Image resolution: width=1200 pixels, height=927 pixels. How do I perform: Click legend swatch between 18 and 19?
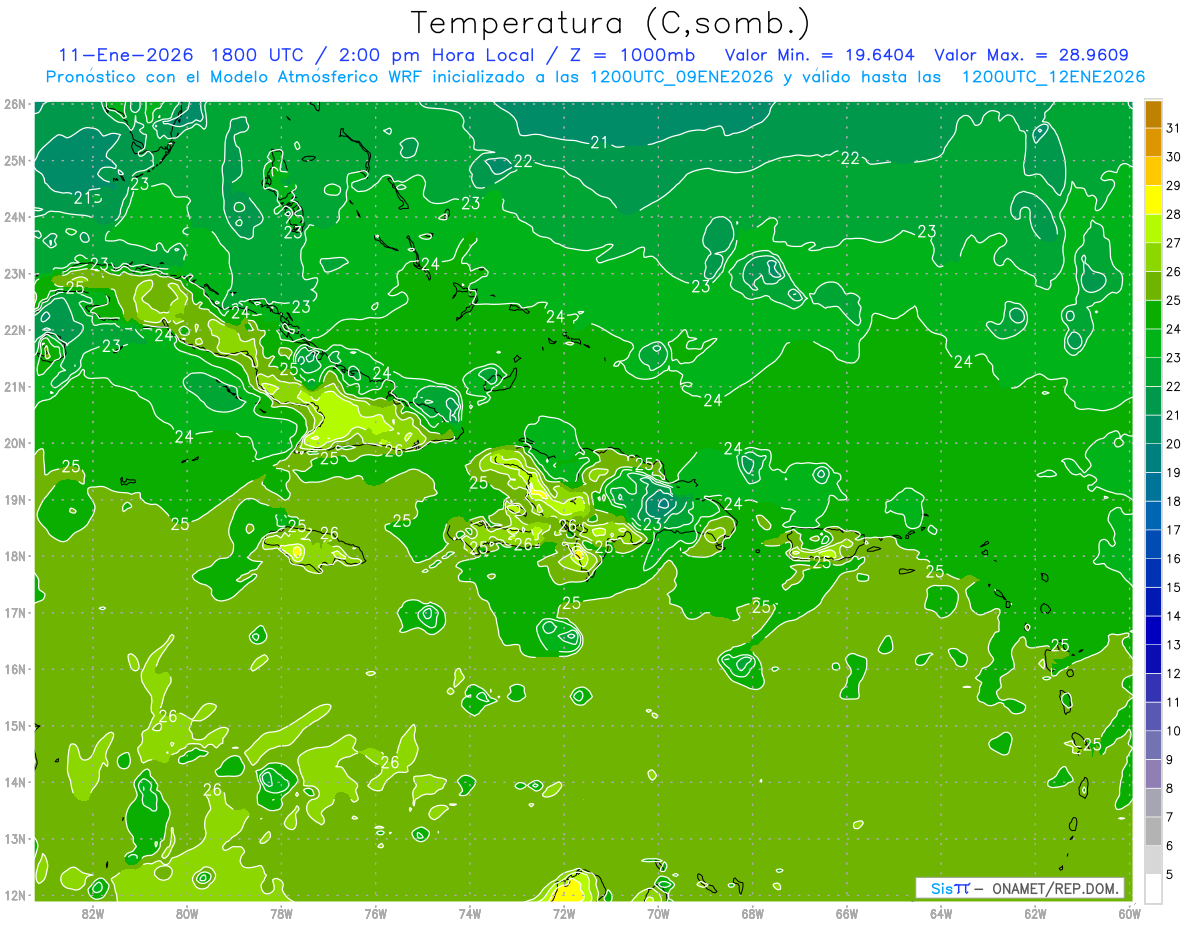tap(1153, 487)
